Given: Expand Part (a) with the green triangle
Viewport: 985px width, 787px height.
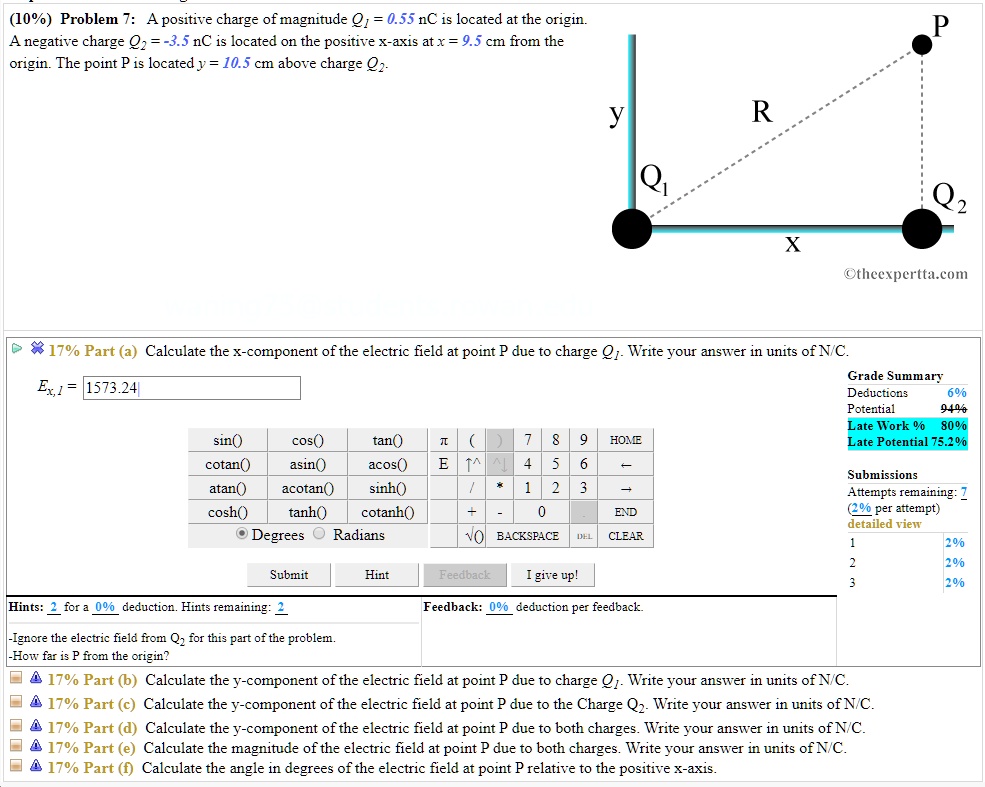Looking at the screenshot, I should [17, 349].
